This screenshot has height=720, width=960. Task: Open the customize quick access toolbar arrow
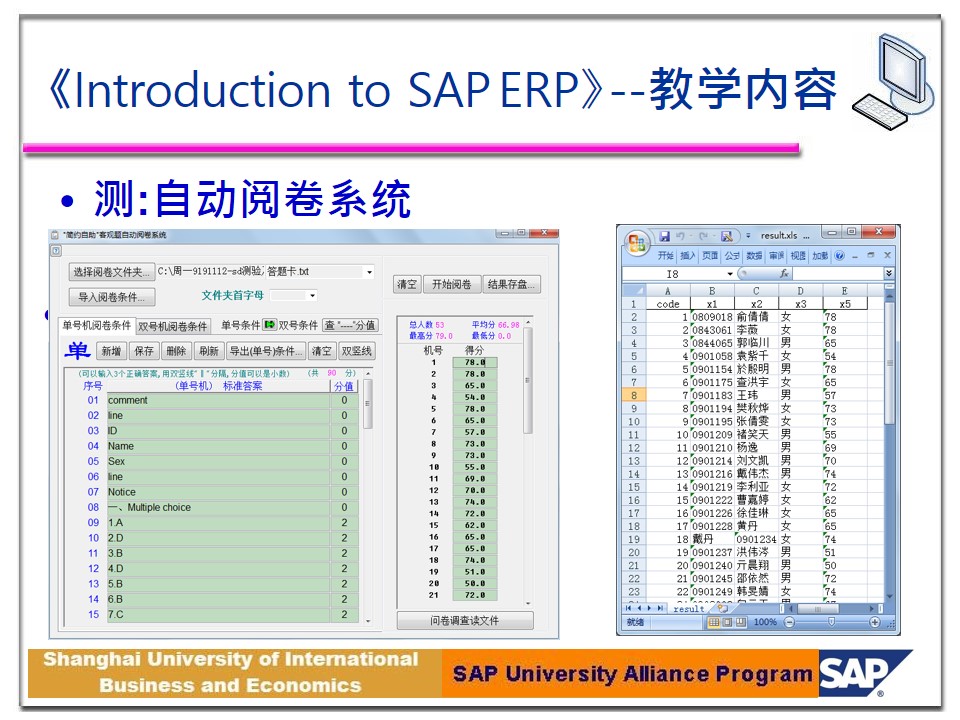tap(748, 236)
